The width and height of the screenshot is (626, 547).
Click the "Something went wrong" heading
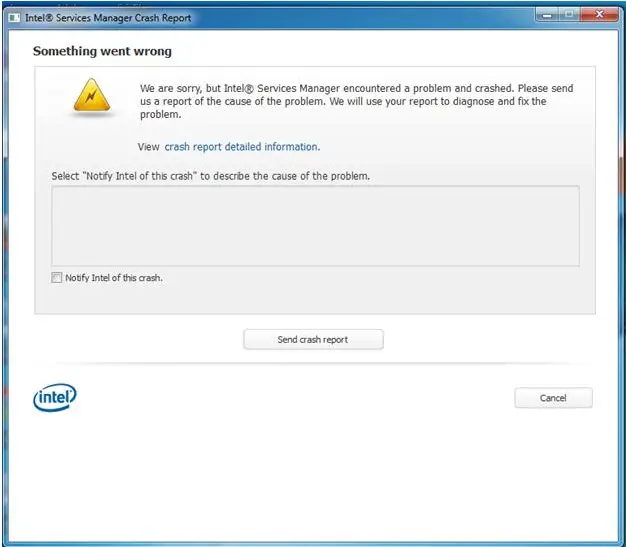[102, 51]
